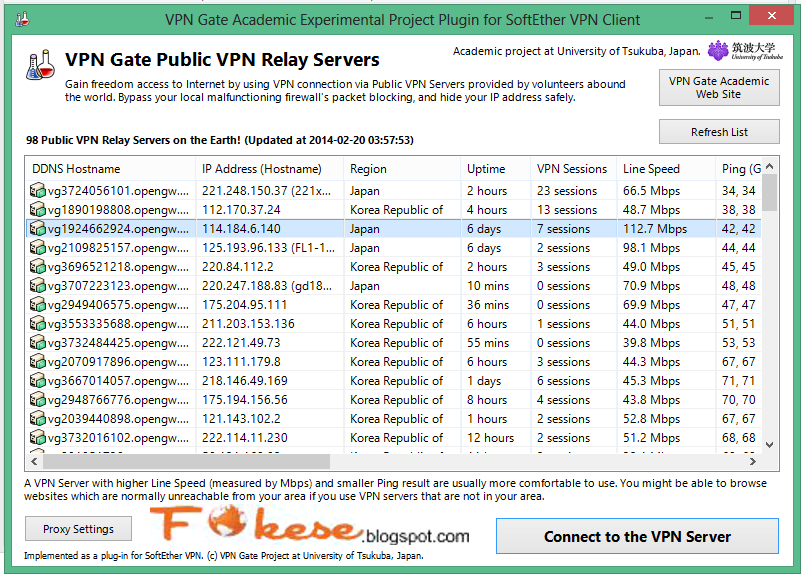
Task: Click server icon for vg2070917896.opengw row
Action: (37, 362)
